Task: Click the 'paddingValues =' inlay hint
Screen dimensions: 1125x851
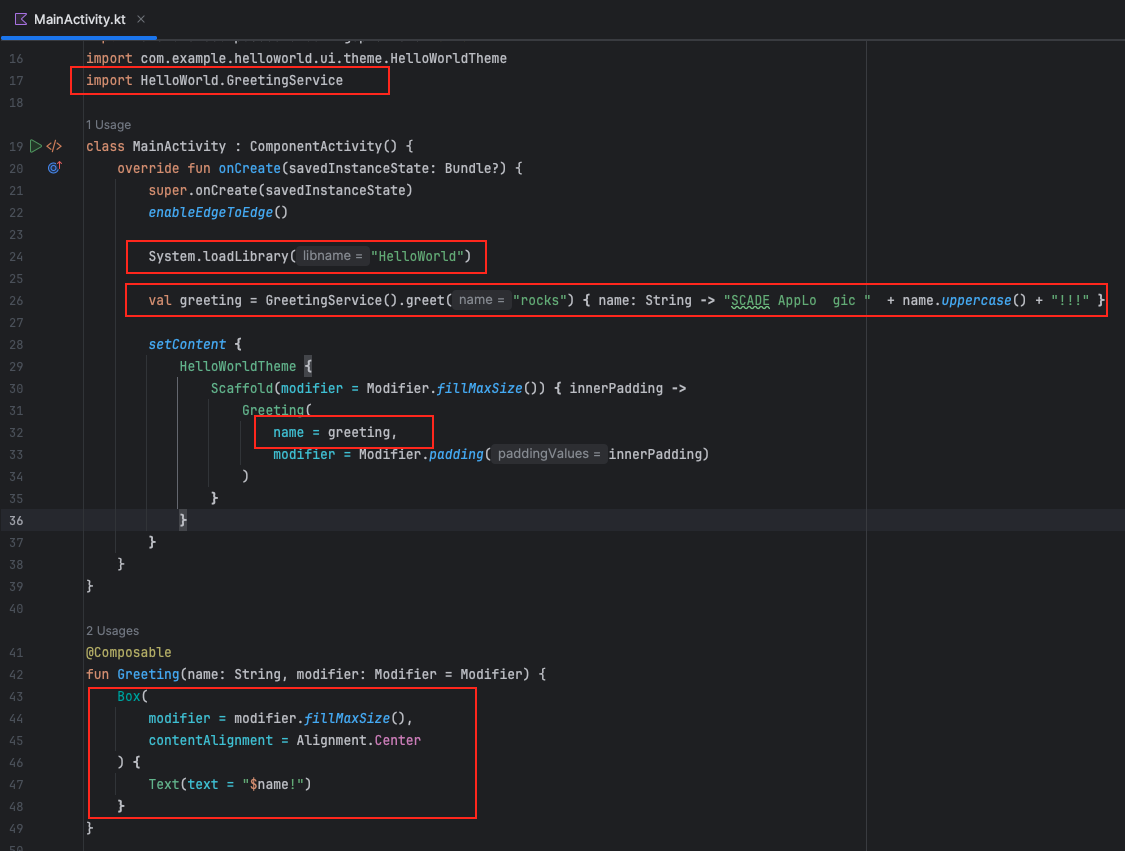Action: click(x=548, y=454)
